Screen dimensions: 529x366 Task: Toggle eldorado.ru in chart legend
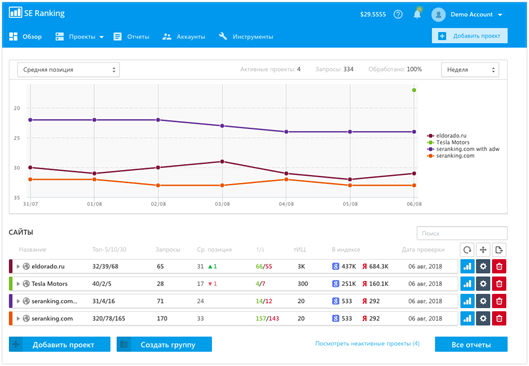tap(447, 136)
